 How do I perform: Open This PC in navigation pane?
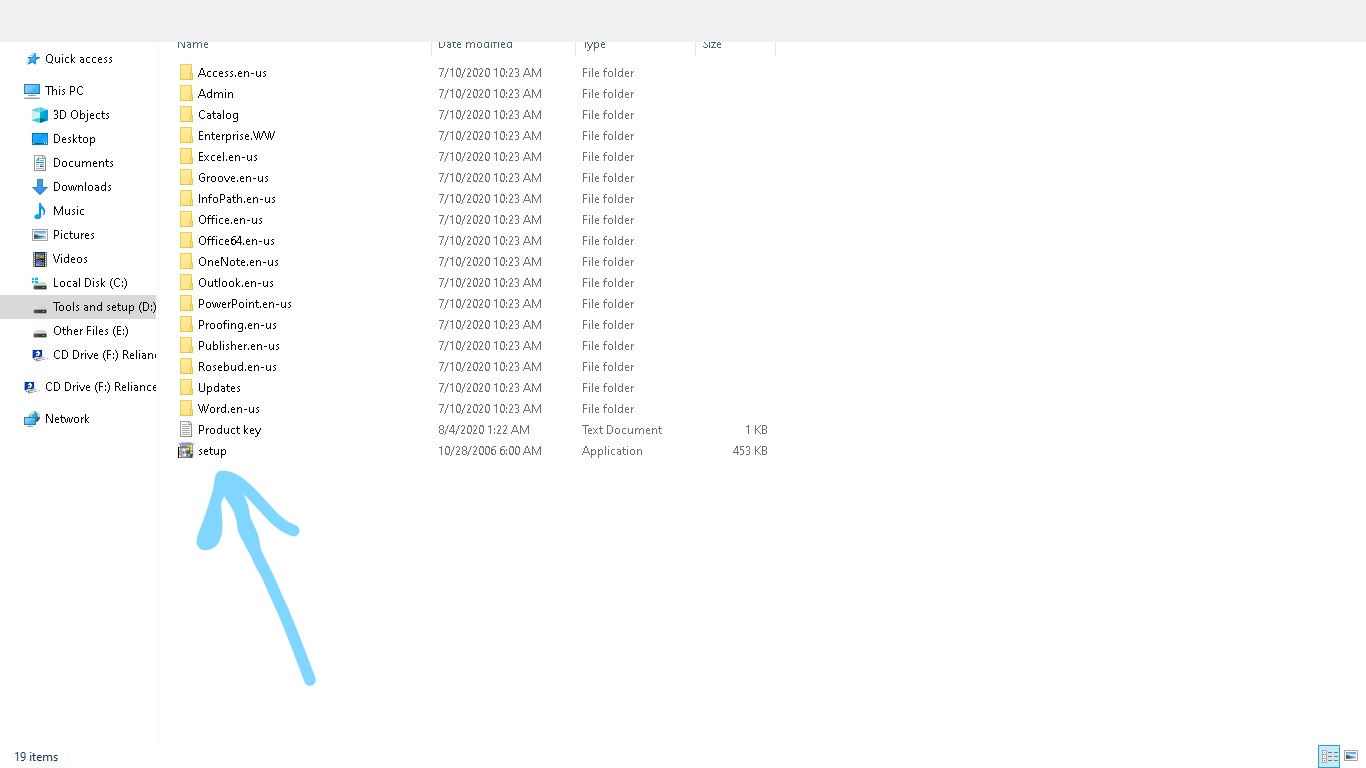[x=64, y=91]
